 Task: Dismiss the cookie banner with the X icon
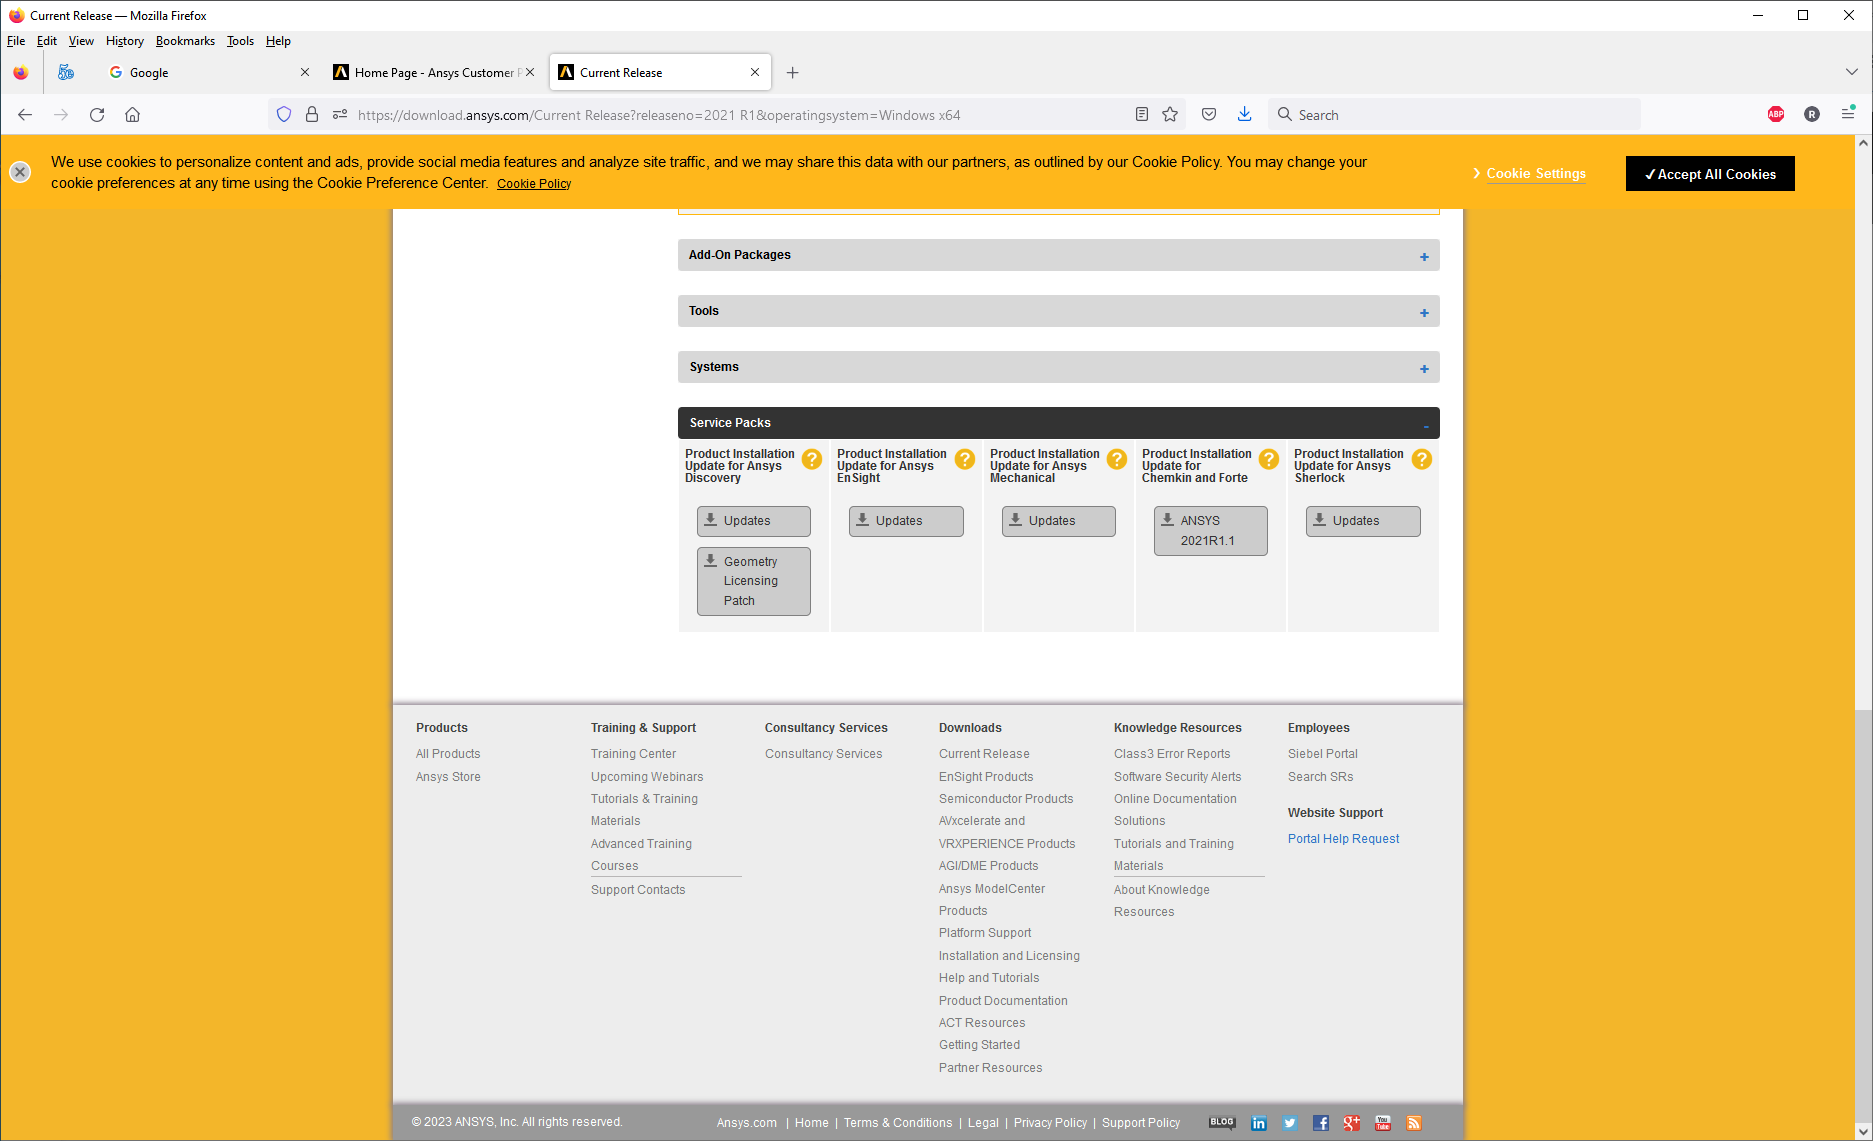(x=20, y=172)
